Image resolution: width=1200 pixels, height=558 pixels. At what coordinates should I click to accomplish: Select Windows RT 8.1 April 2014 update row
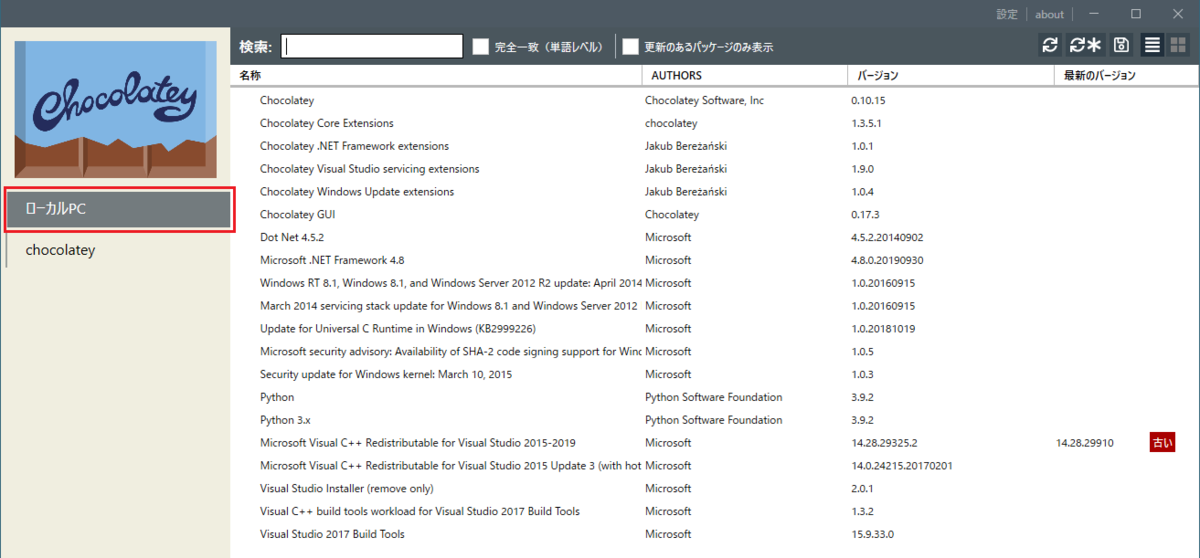(x=715, y=283)
